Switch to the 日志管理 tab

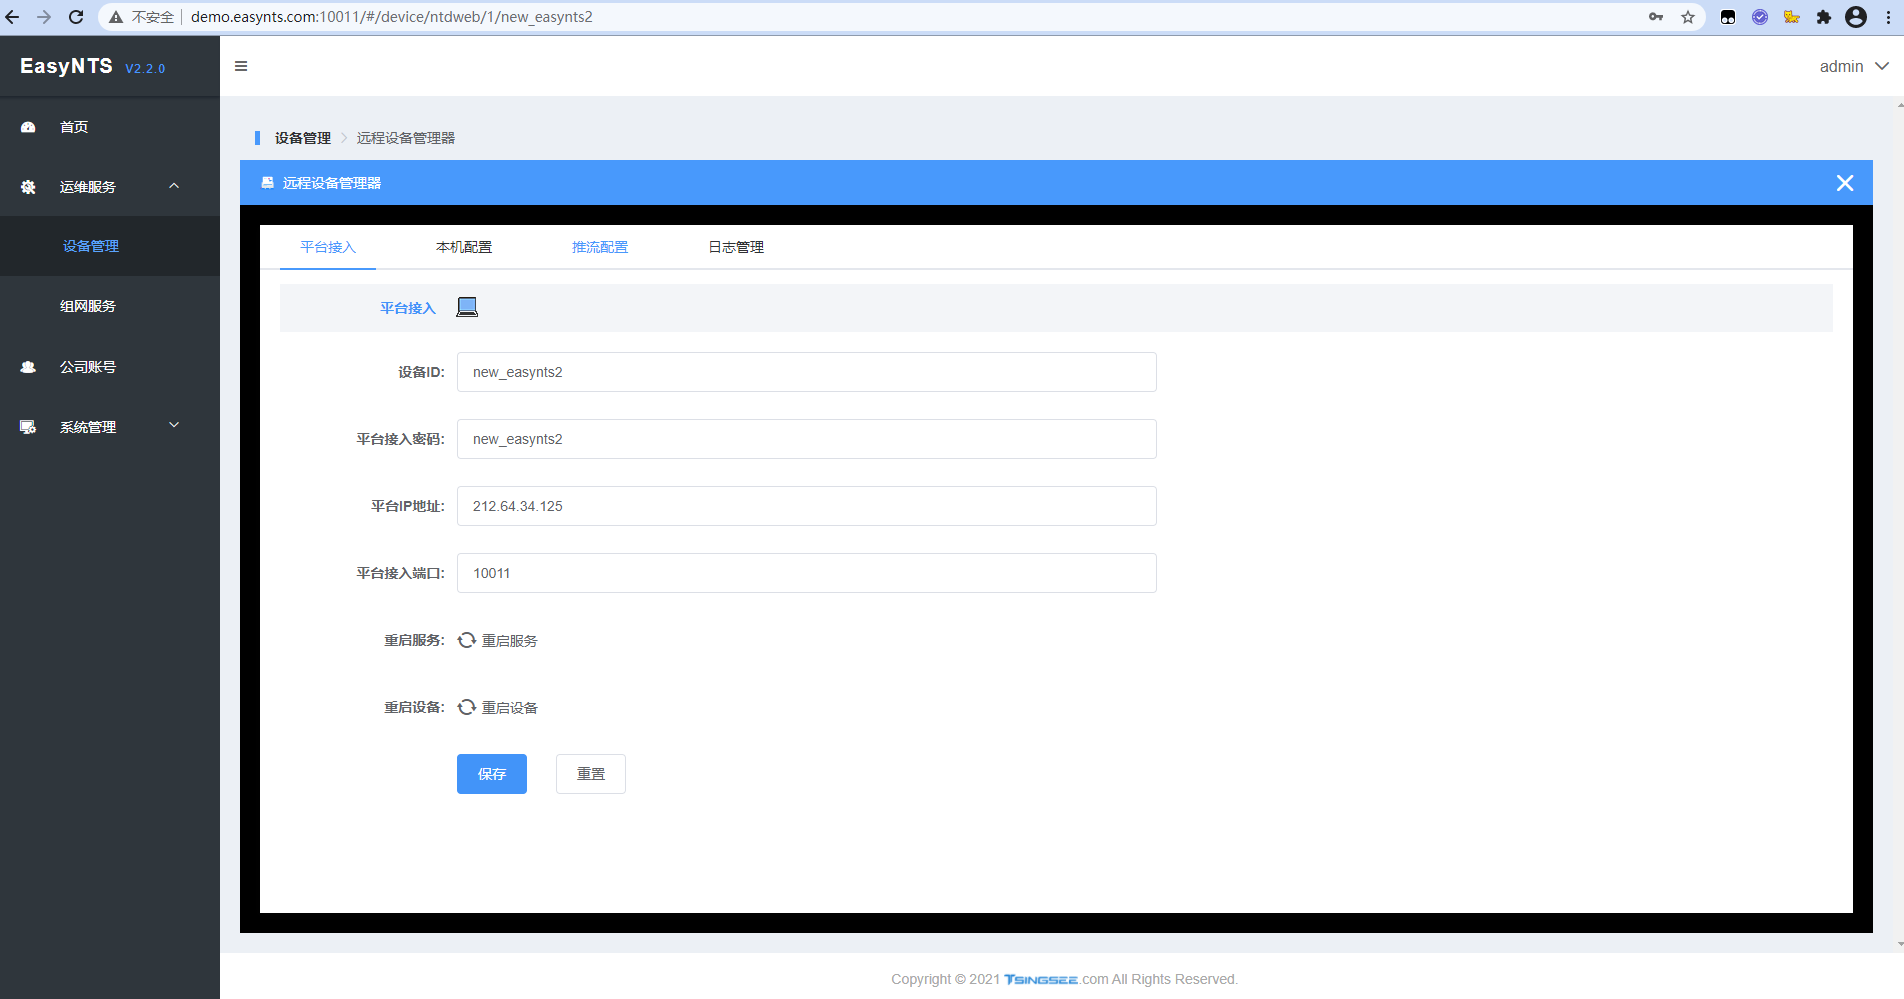click(736, 247)
